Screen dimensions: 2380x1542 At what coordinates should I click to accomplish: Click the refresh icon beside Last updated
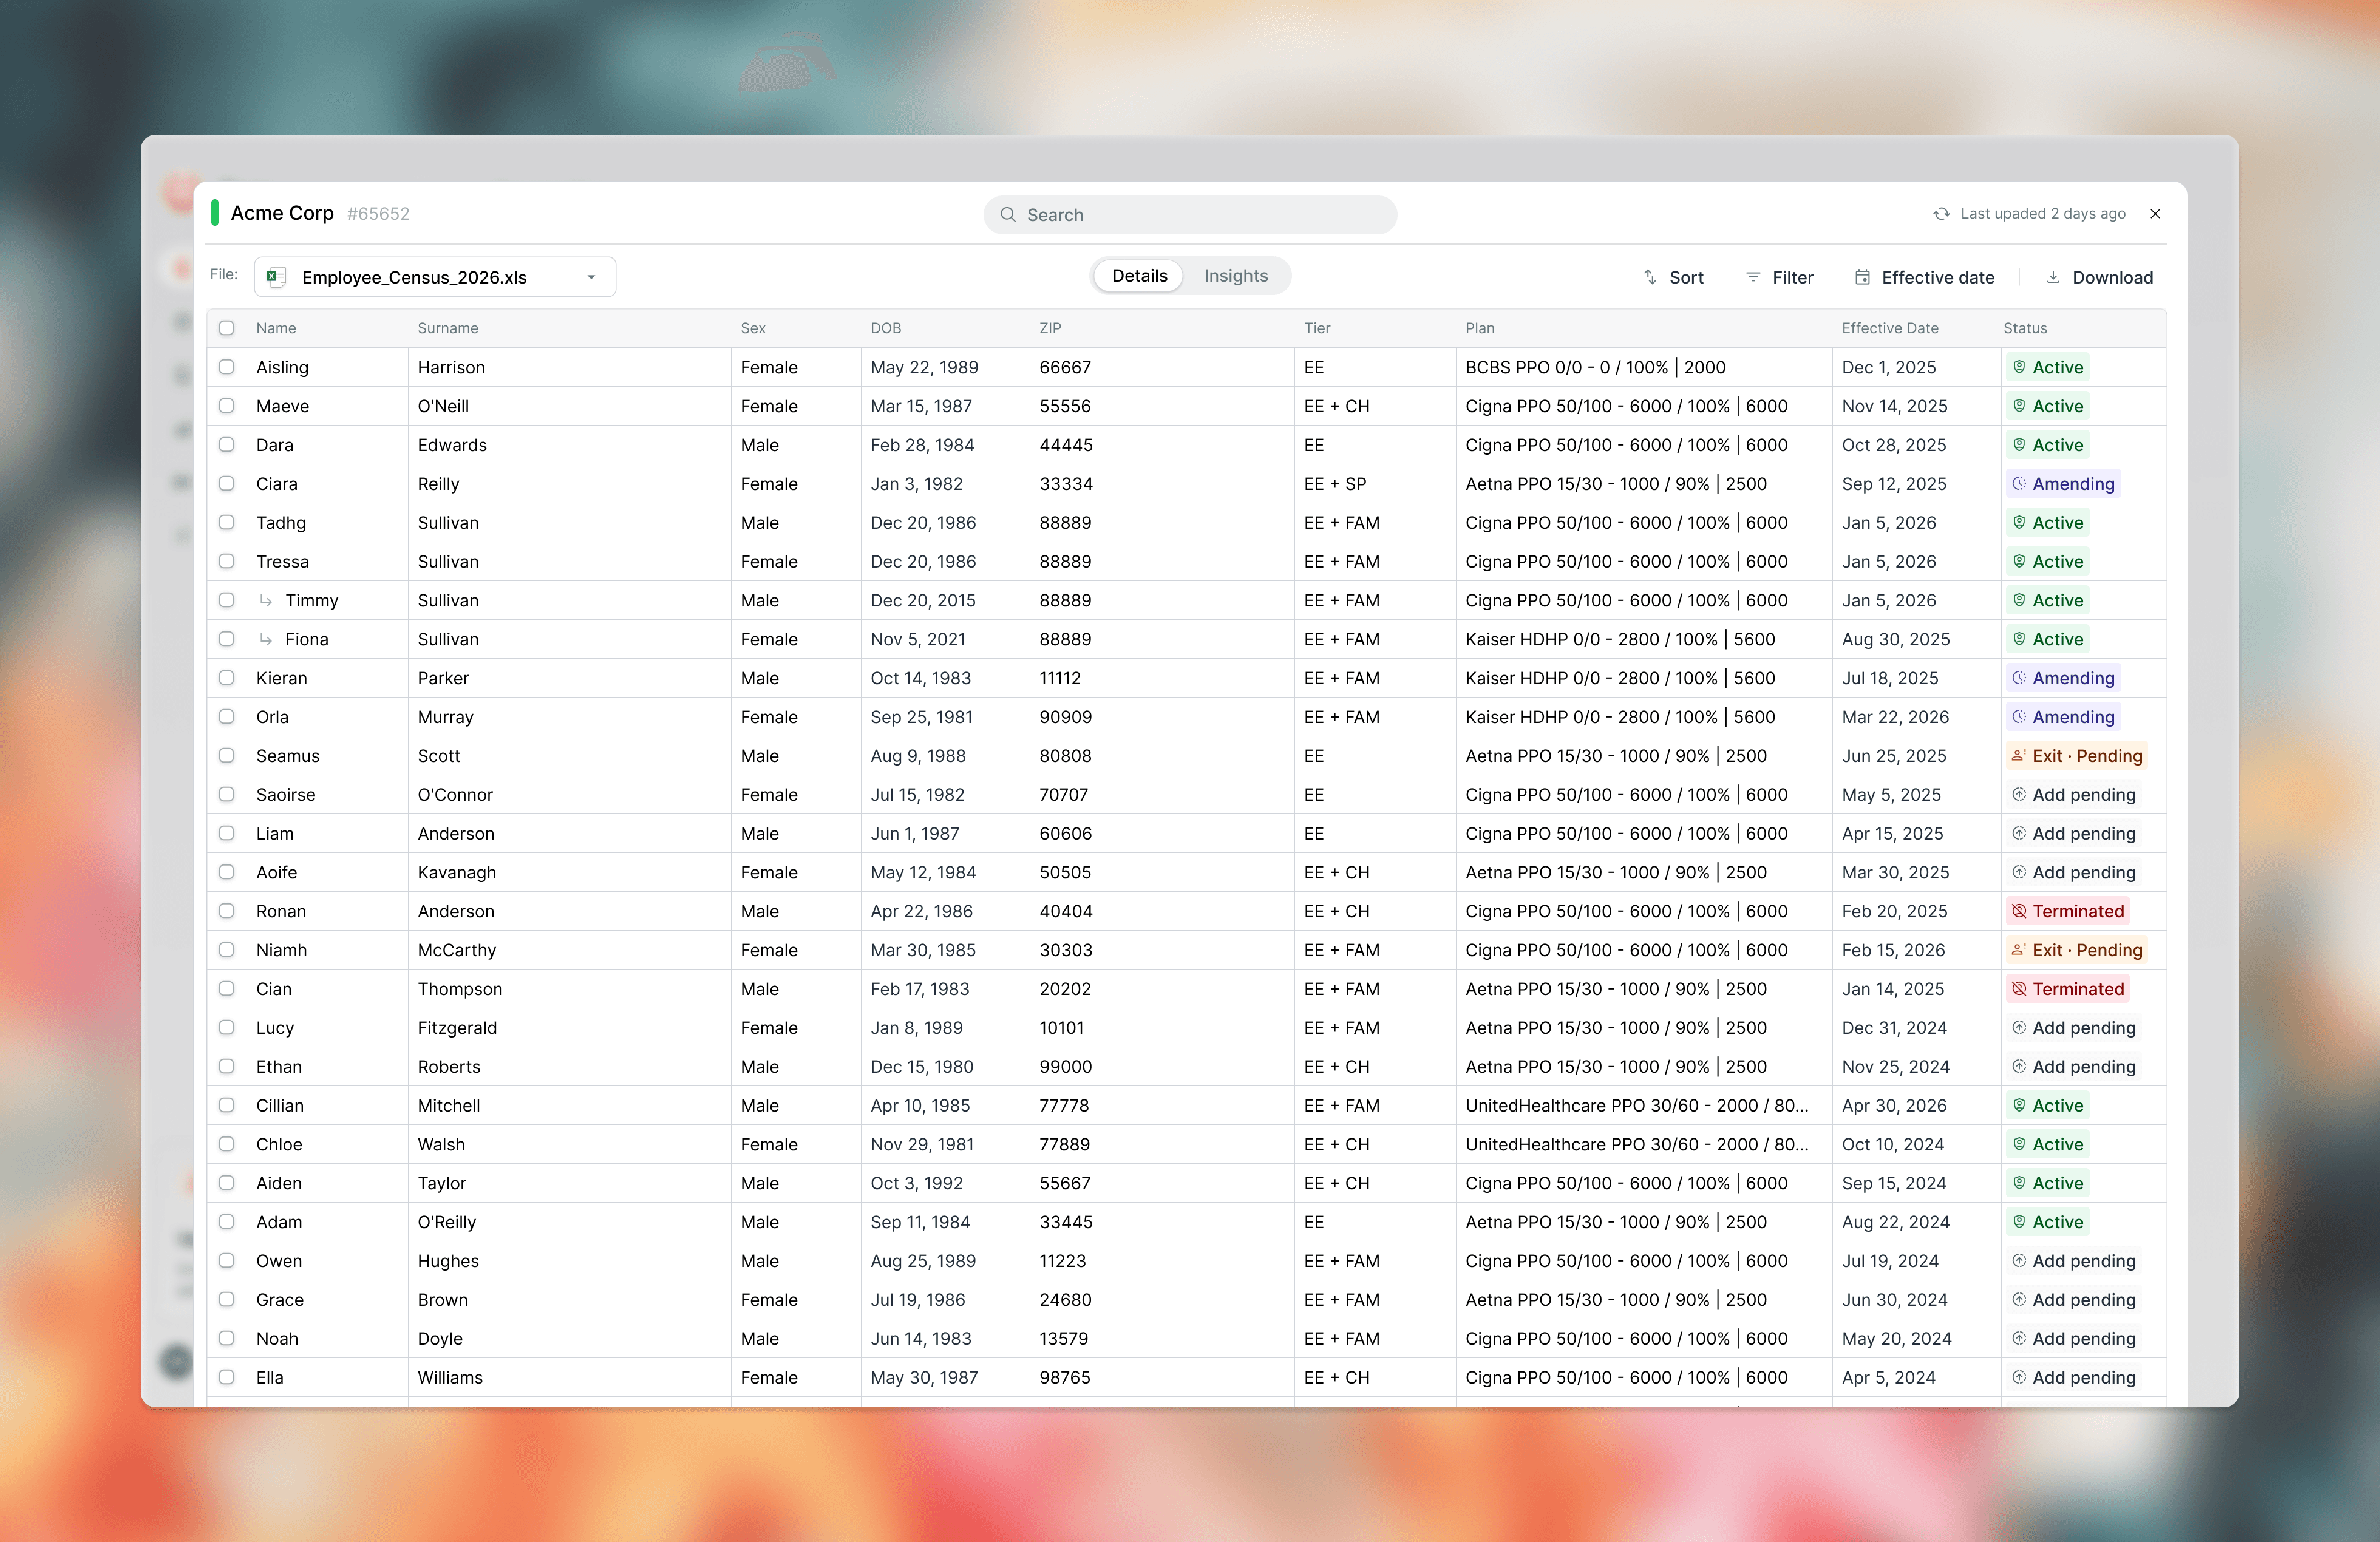click(1941, 214)
